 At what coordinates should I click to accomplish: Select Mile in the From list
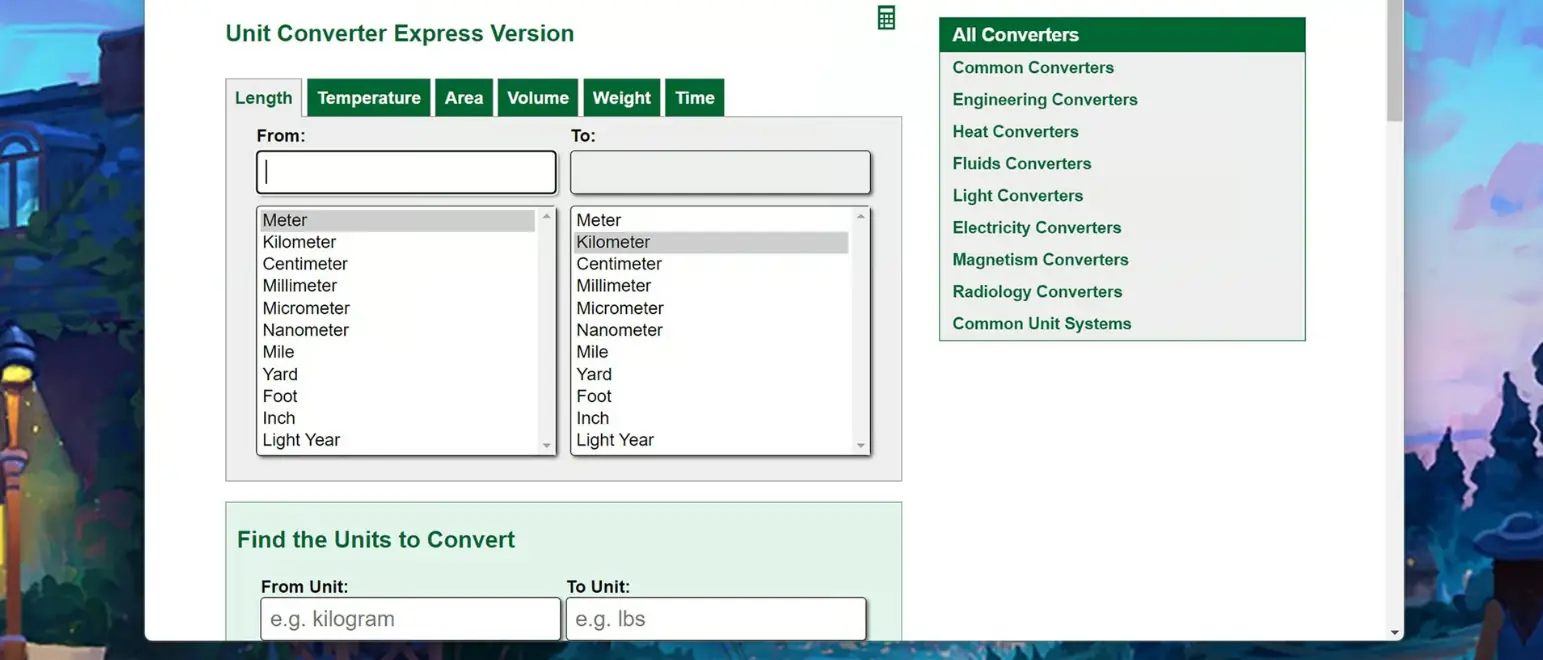click(x=398, y=352)
